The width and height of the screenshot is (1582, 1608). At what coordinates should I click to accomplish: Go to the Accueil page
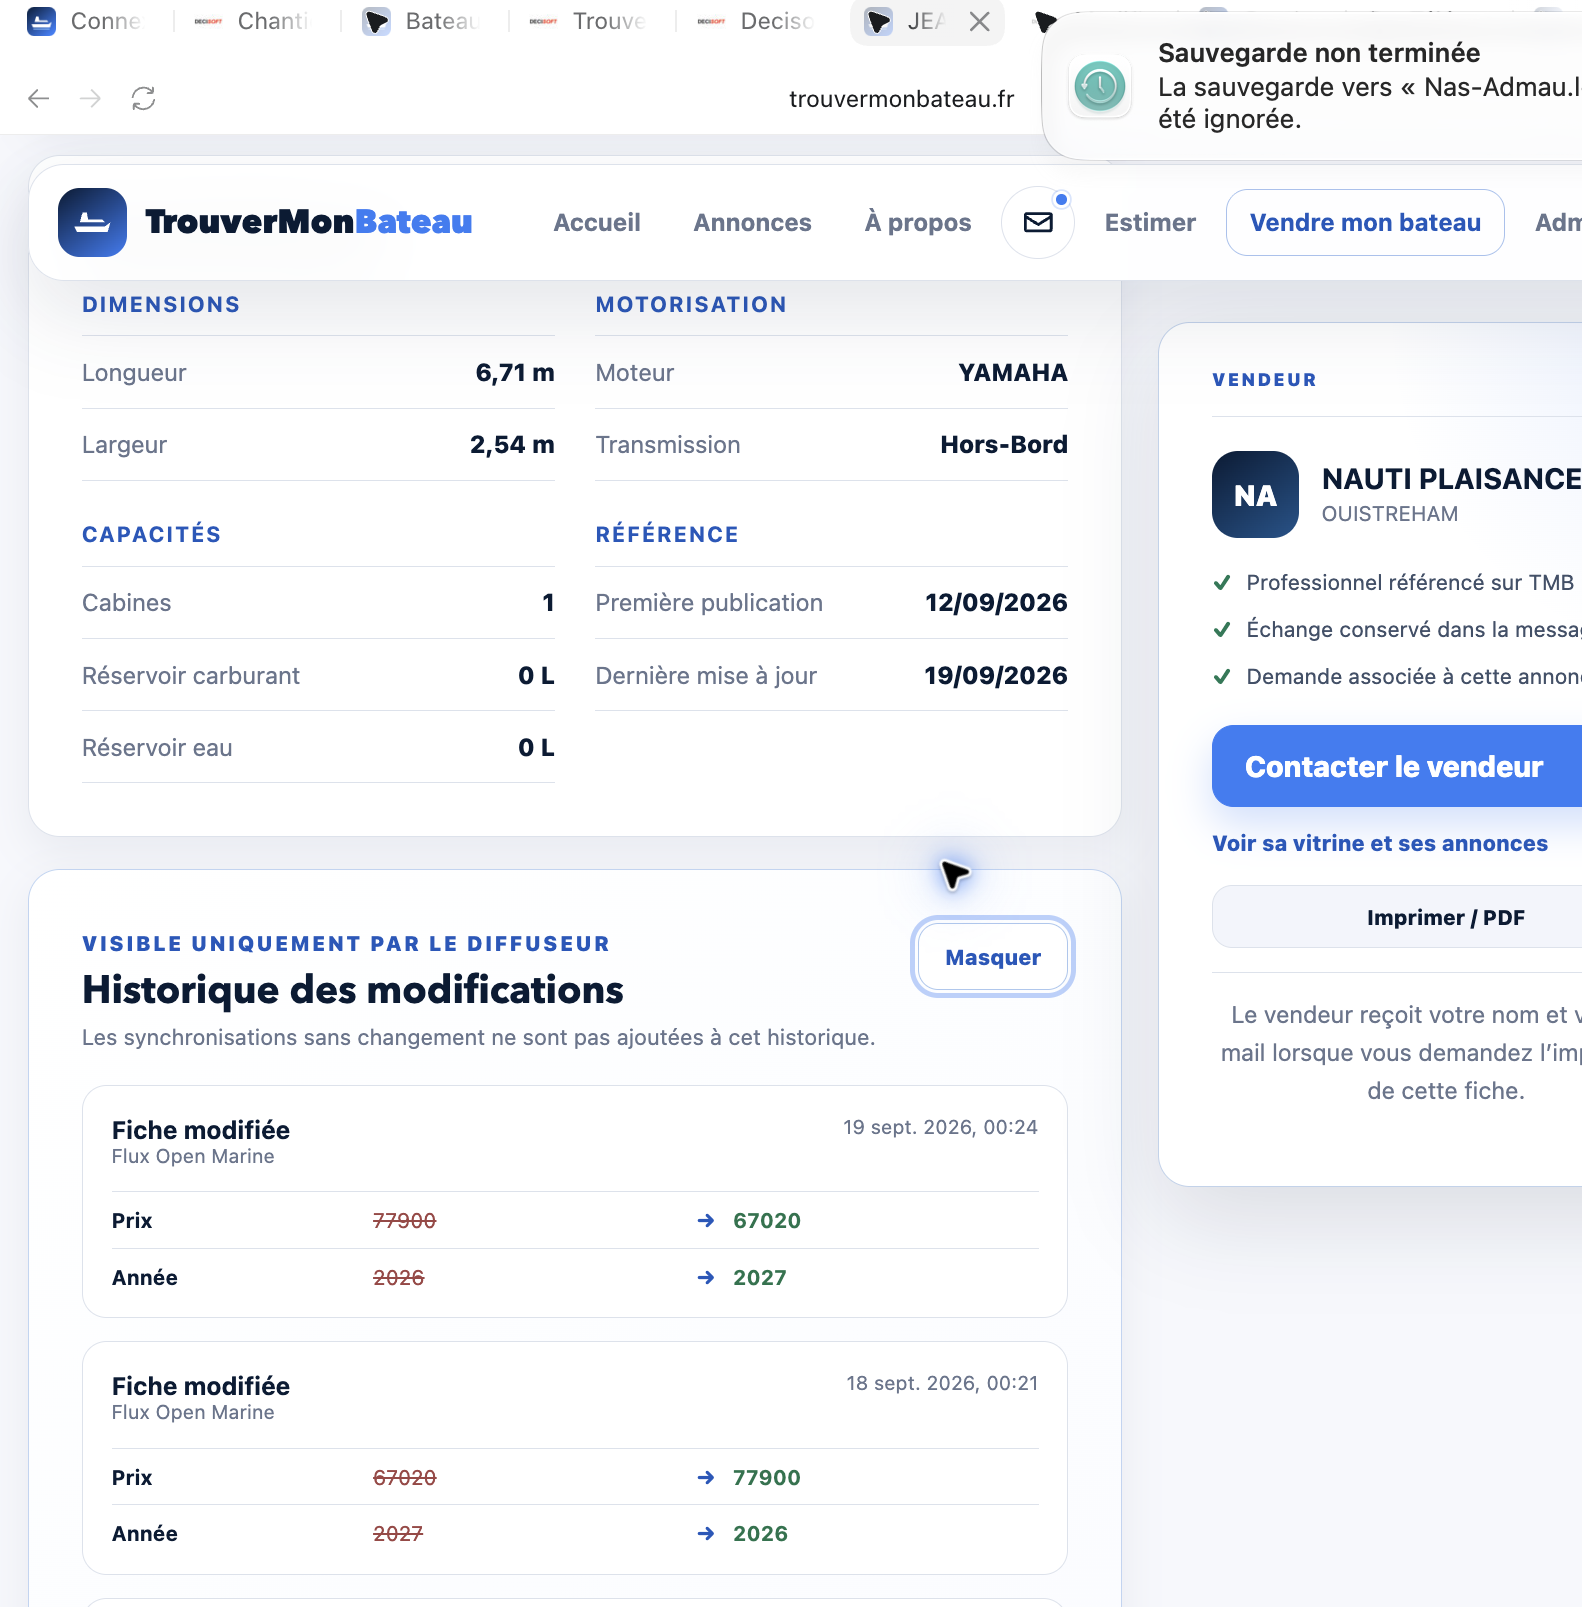597,222
